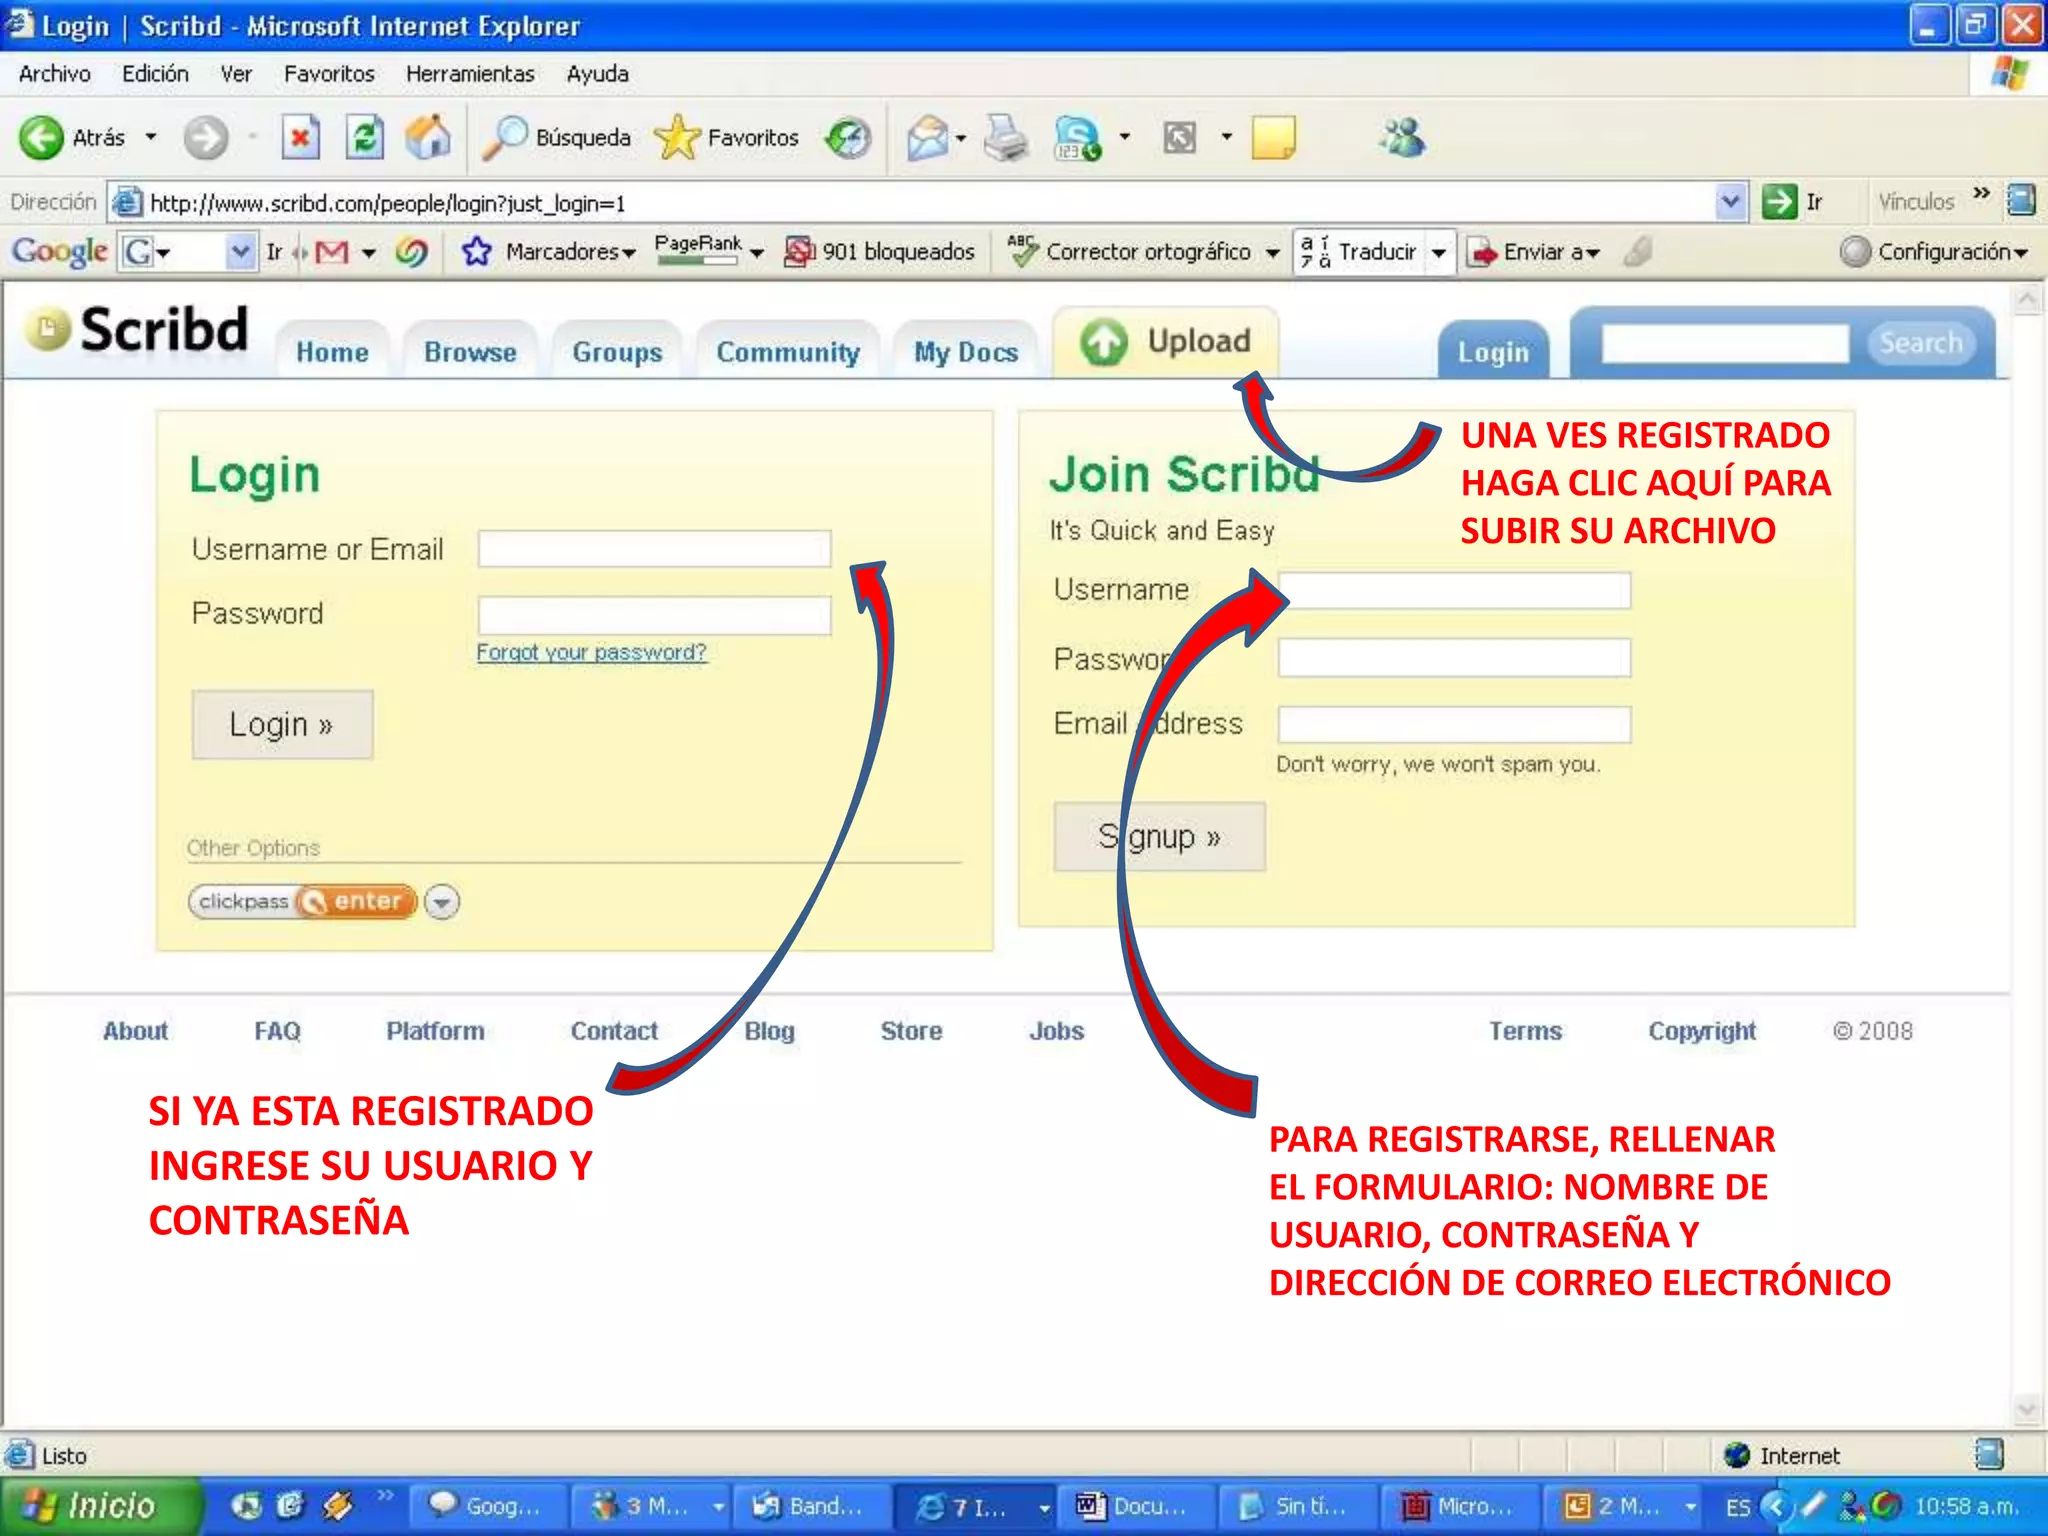Open the Herramientas menu

coord(470,74)
